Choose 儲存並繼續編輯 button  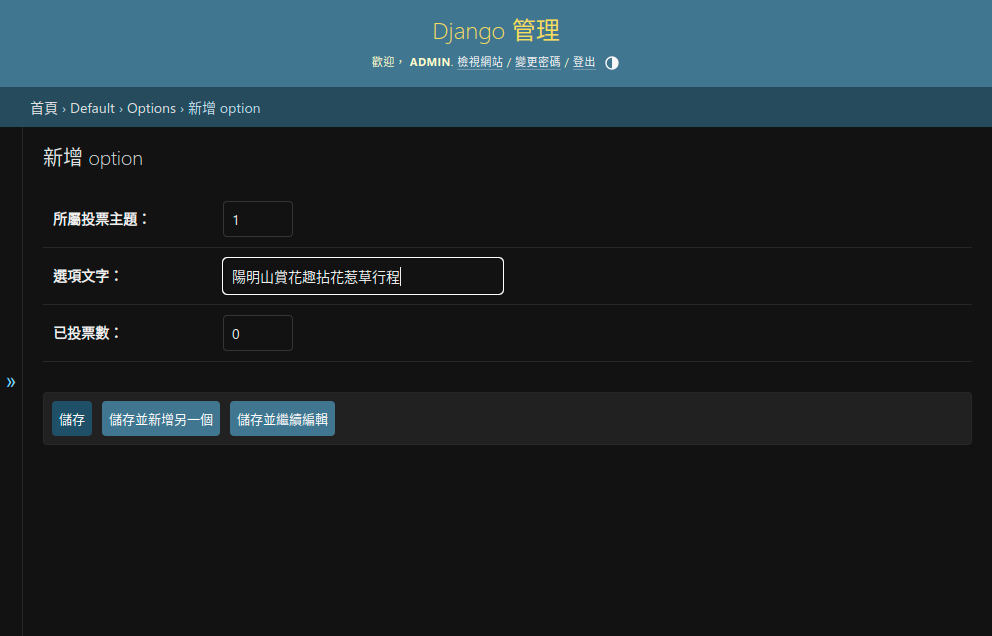[282, 419]
